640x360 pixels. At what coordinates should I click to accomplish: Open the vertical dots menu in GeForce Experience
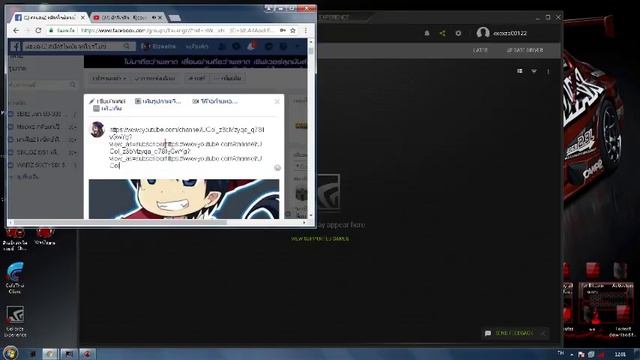(548, 71)
